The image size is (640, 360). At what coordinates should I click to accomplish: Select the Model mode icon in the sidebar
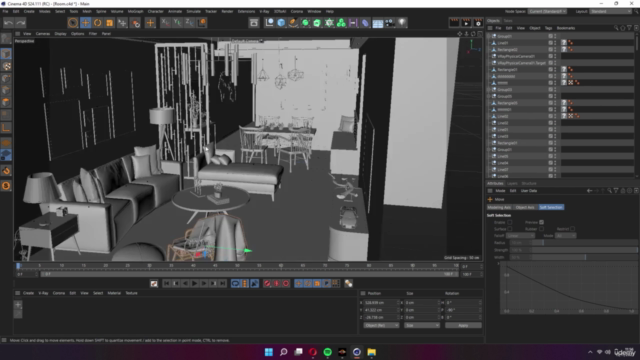pyautogui.click(x=6, y=54)
